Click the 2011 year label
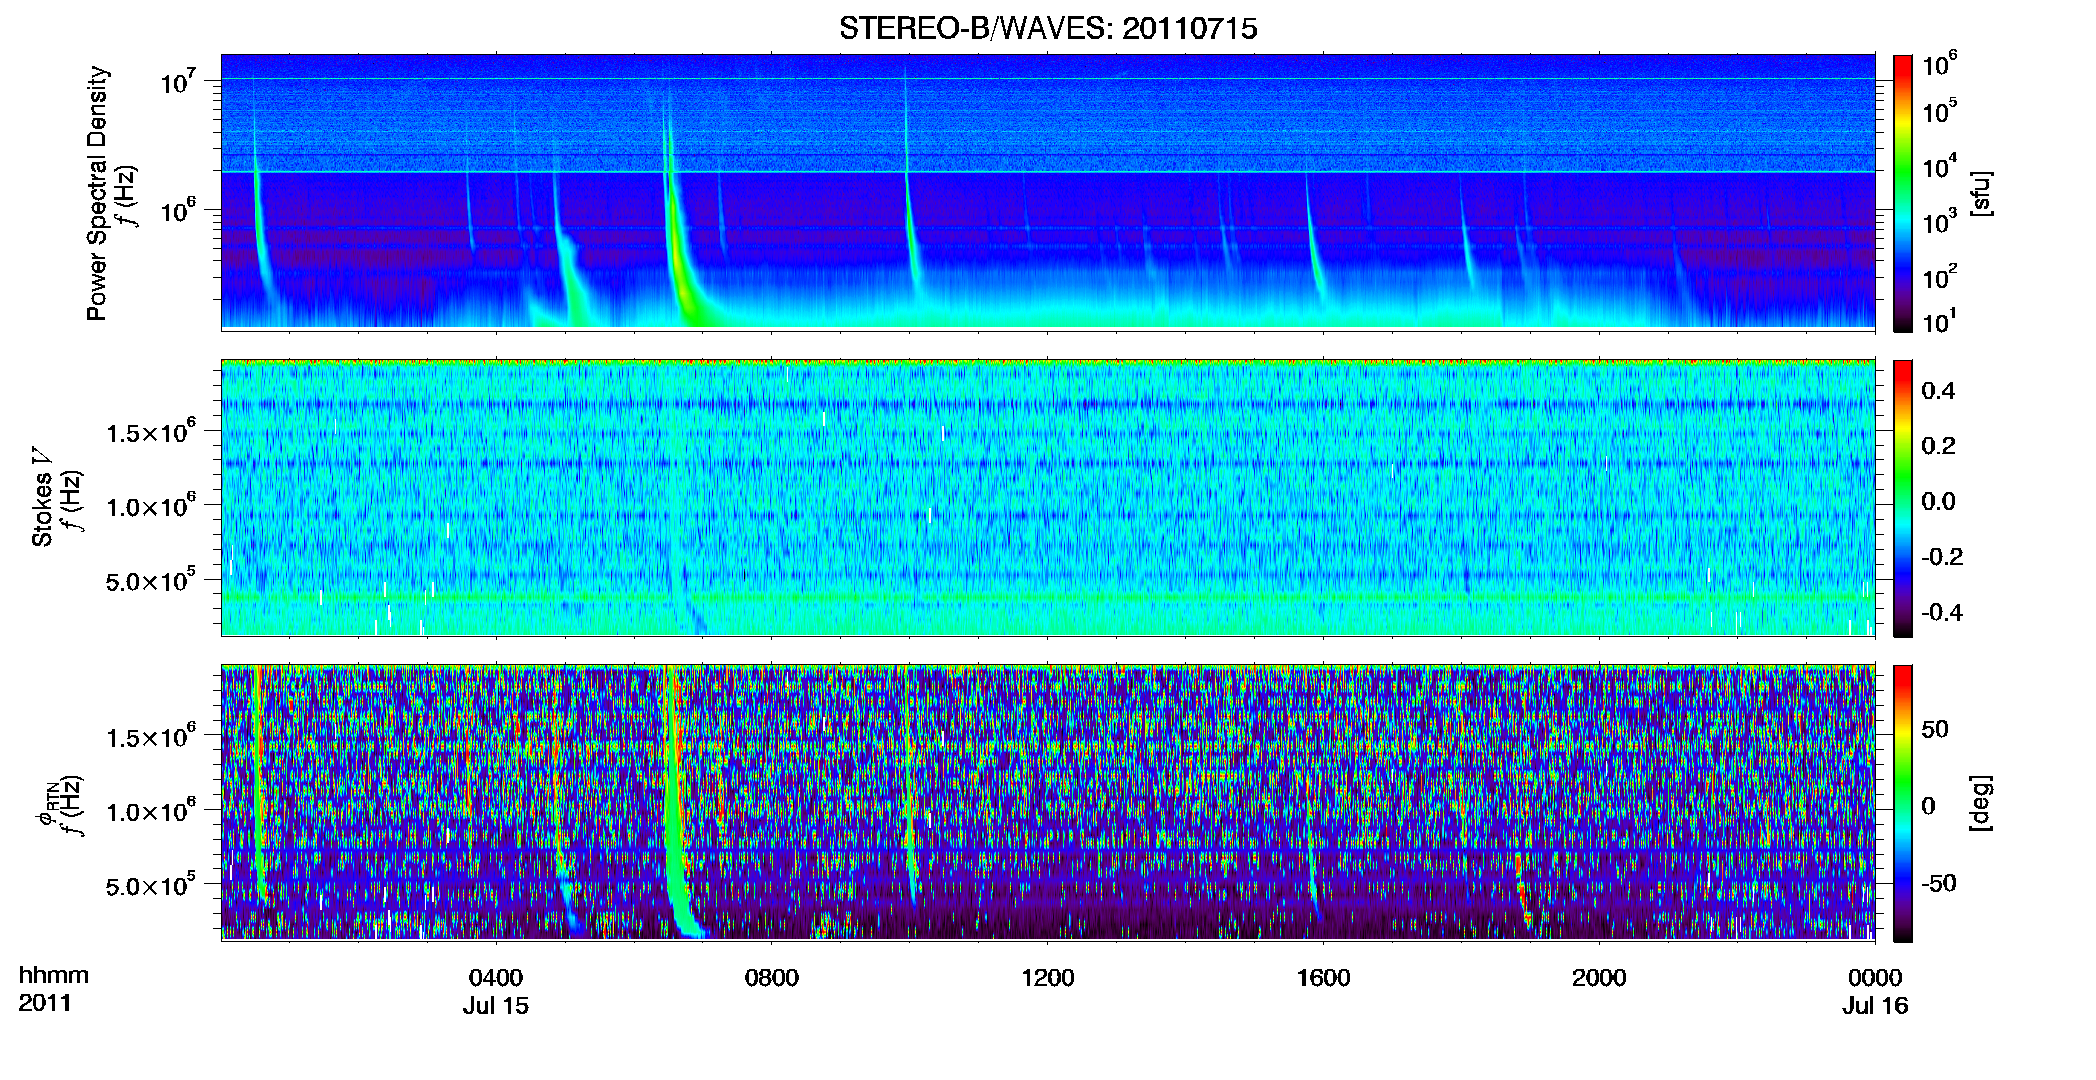 click(x=45, y=1003)
